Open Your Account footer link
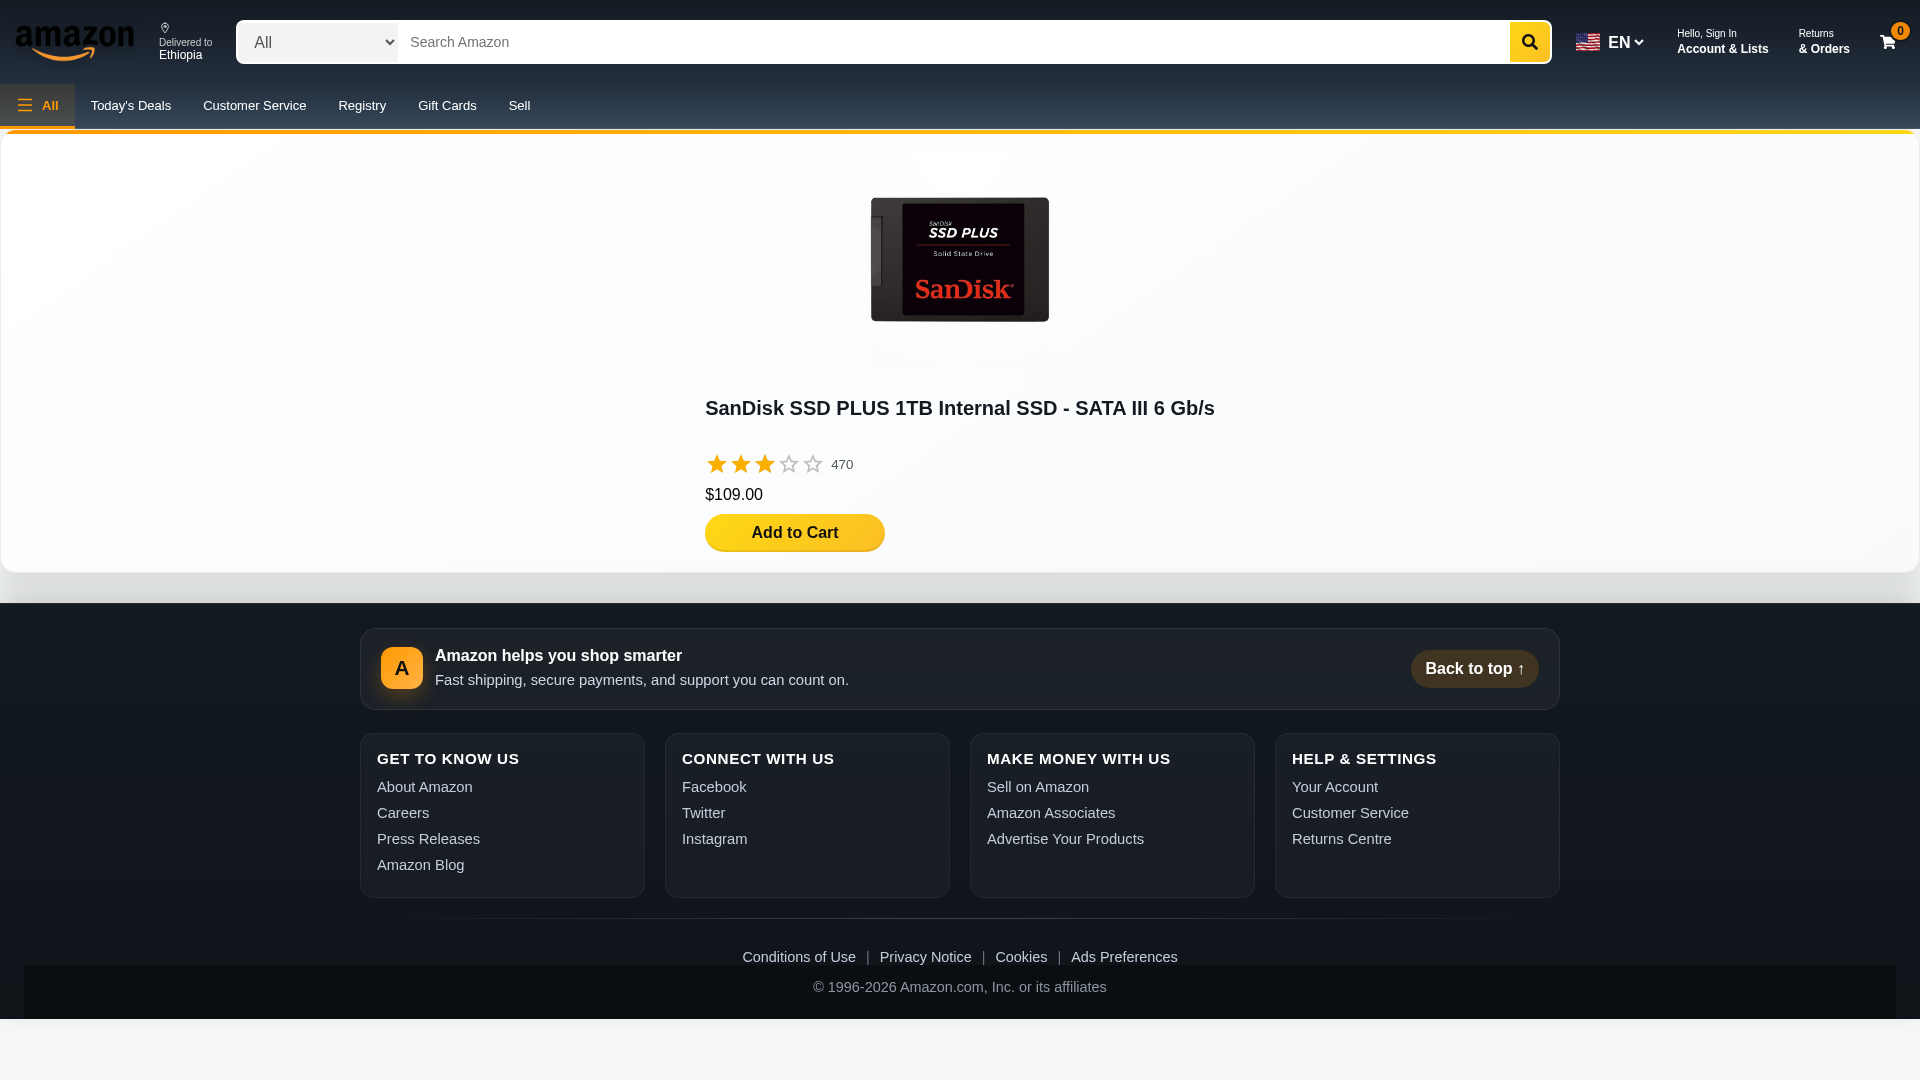 [1335, 787]
